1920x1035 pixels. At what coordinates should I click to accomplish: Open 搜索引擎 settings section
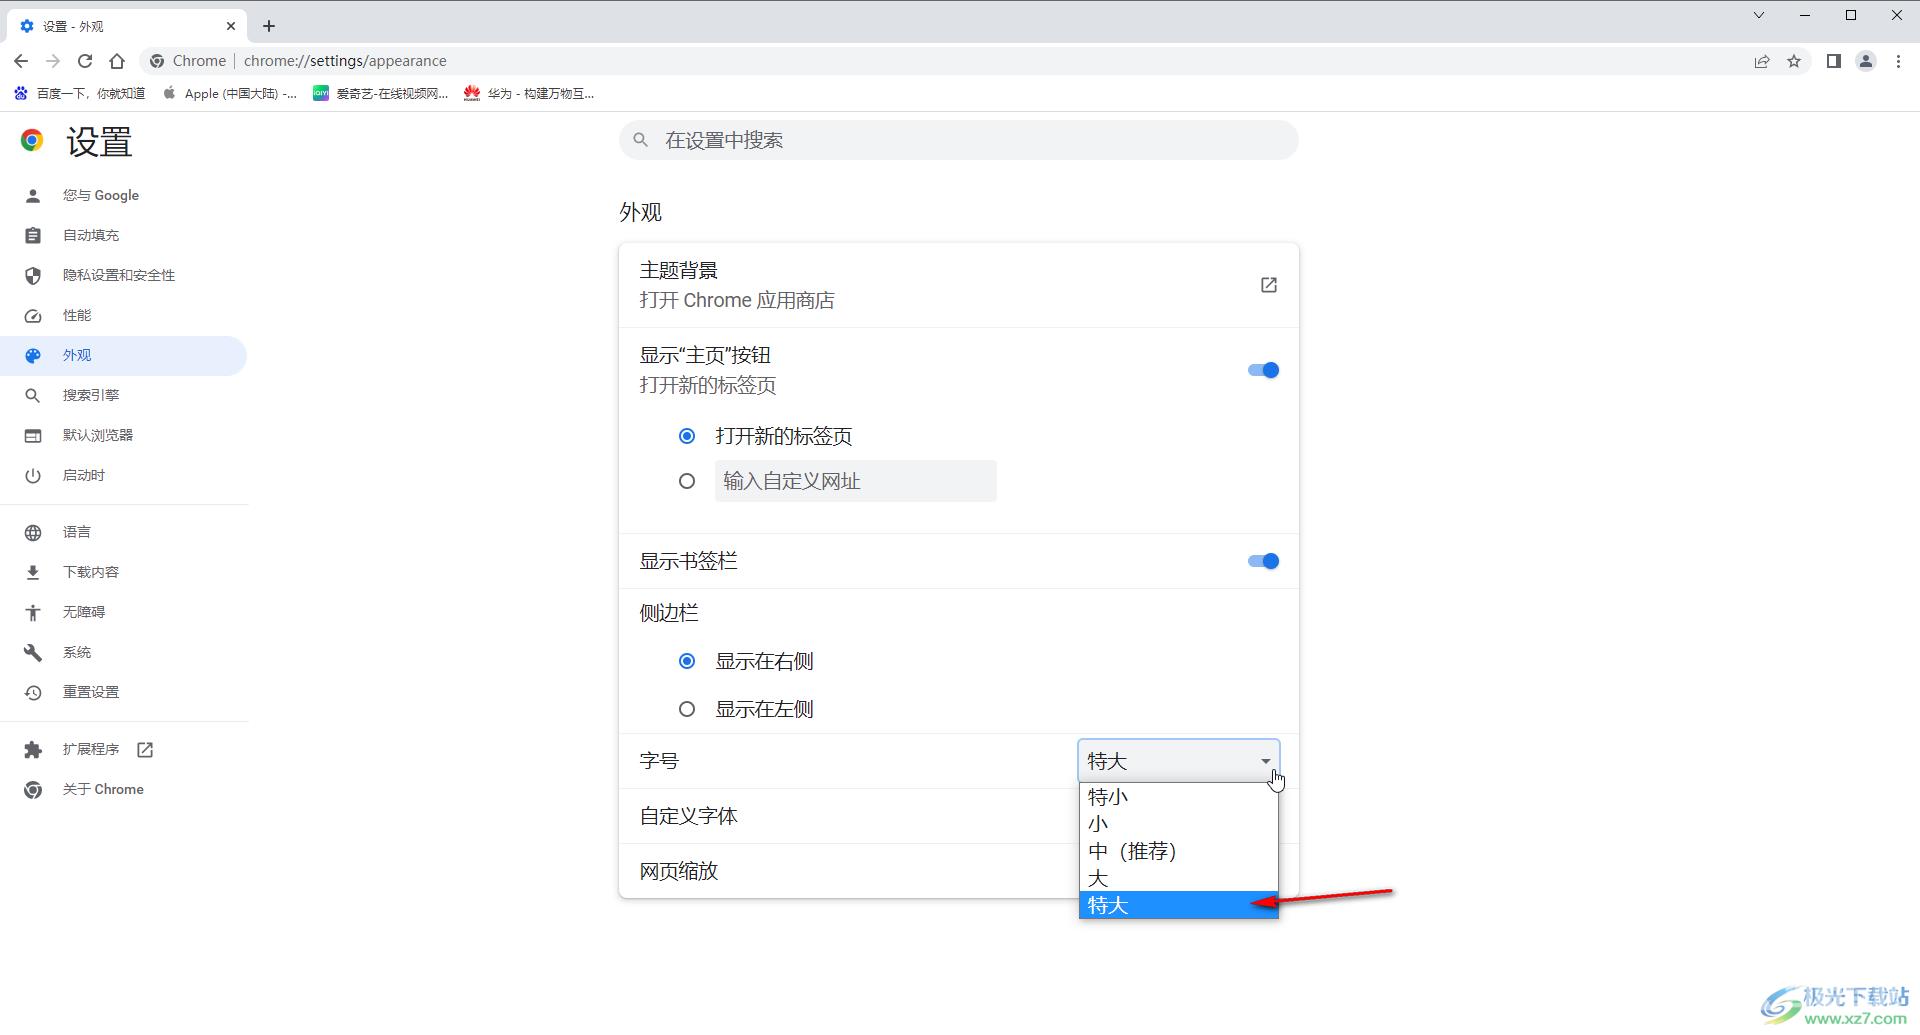pyautogui.click(x=123, y=395)
